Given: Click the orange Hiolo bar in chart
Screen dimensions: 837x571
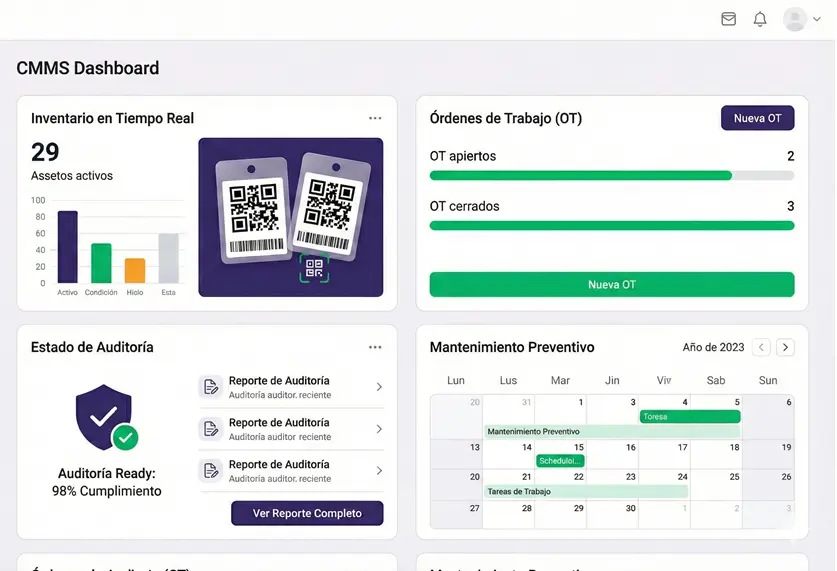Looking at the screenshot, I should point(135,271).
